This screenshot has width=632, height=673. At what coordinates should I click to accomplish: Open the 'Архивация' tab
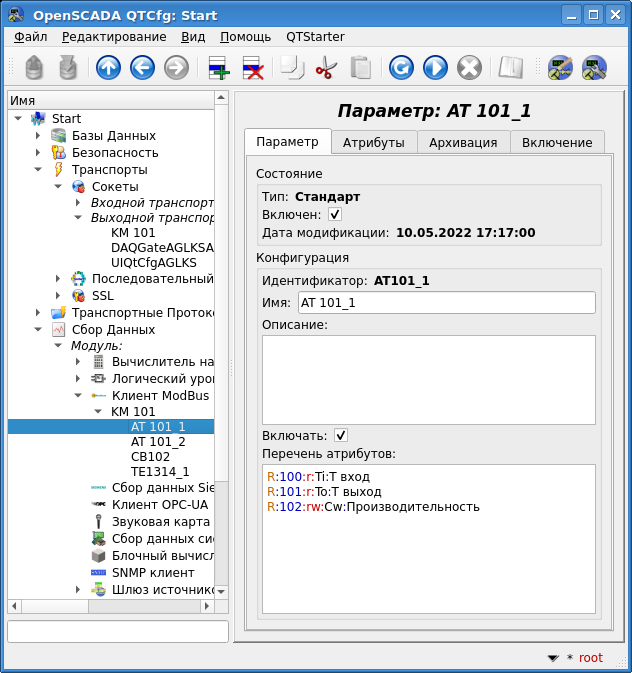tap(462, 142)
